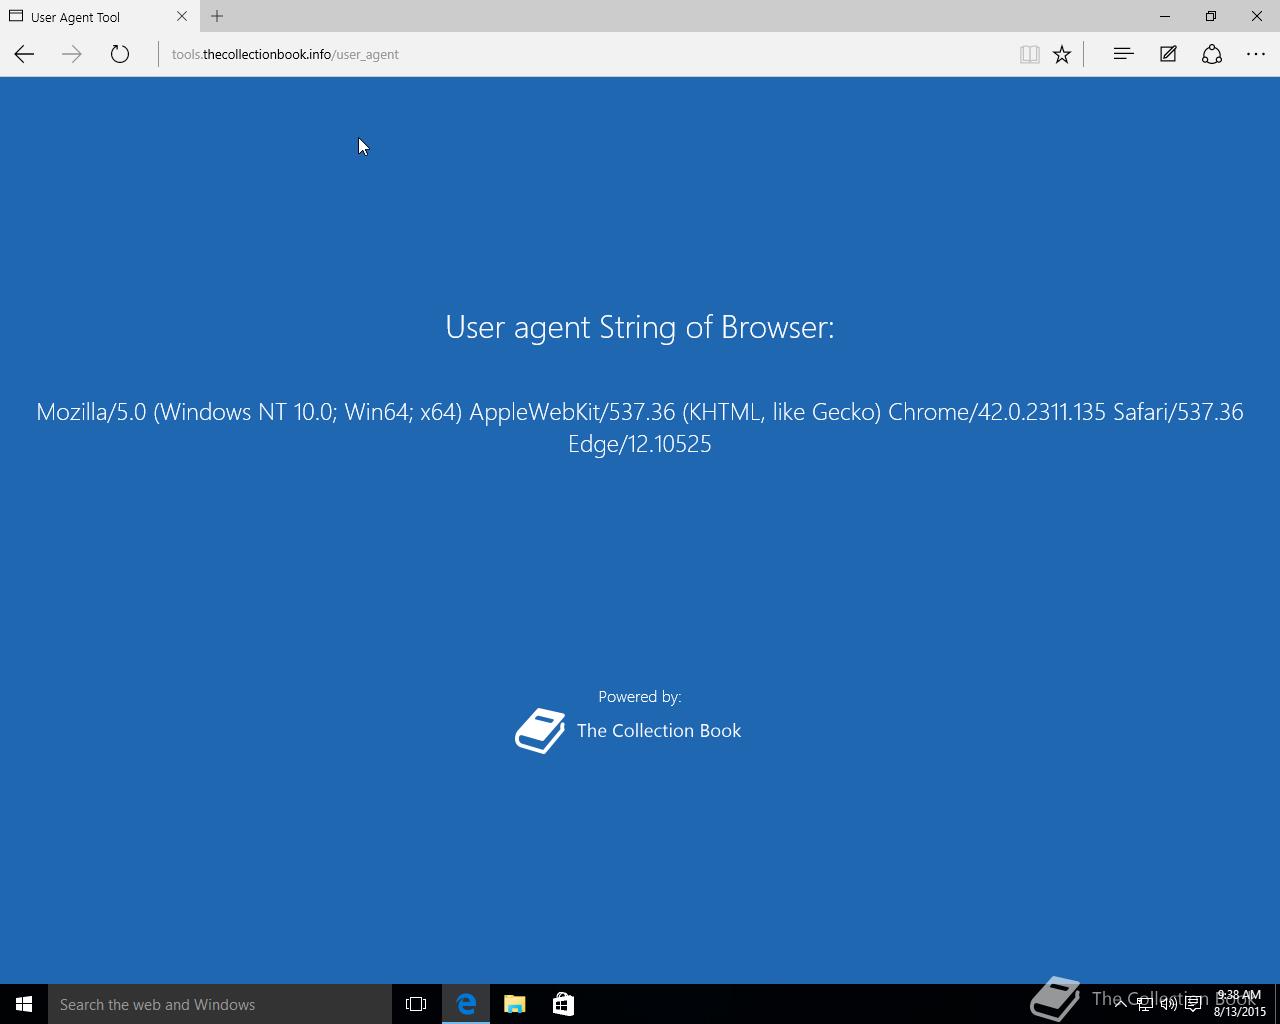This screenshot has width=1280, height=1024.
Task: Click the 'Edge/12.10525' text line
Action: (640, 444)
